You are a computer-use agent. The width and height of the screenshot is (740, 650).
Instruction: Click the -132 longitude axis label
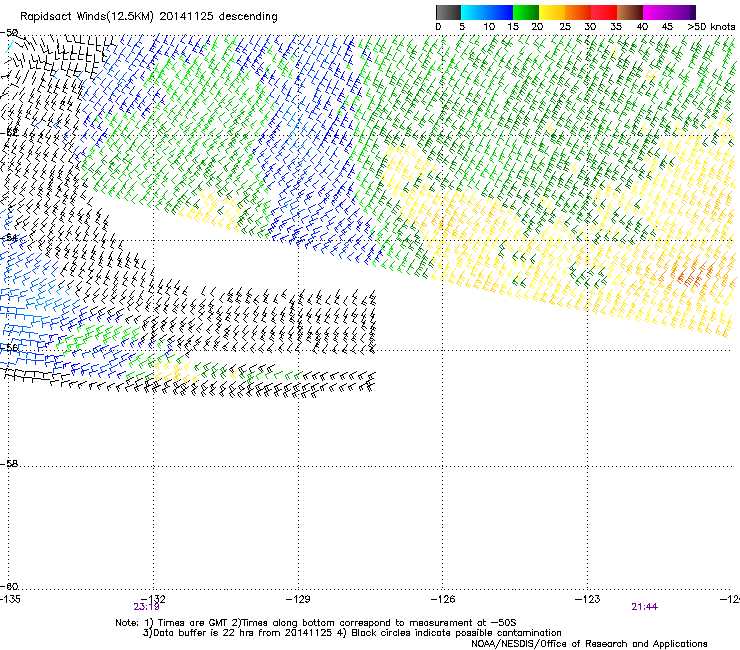tap(153, 599)
